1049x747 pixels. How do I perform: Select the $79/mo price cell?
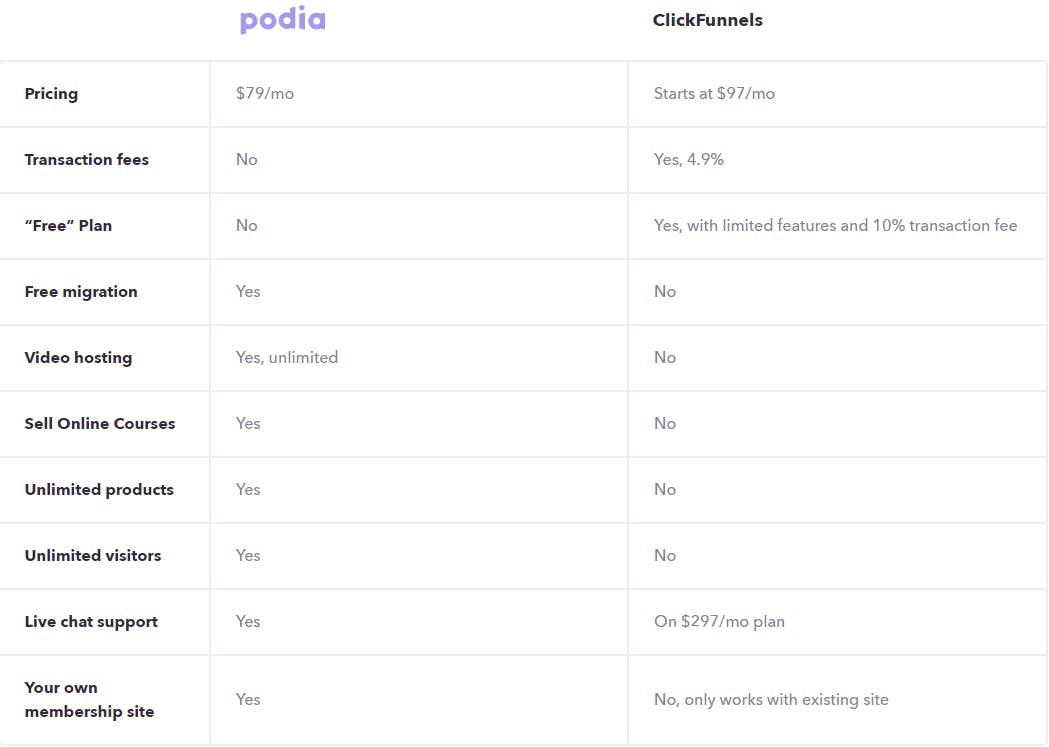point(264,93)
